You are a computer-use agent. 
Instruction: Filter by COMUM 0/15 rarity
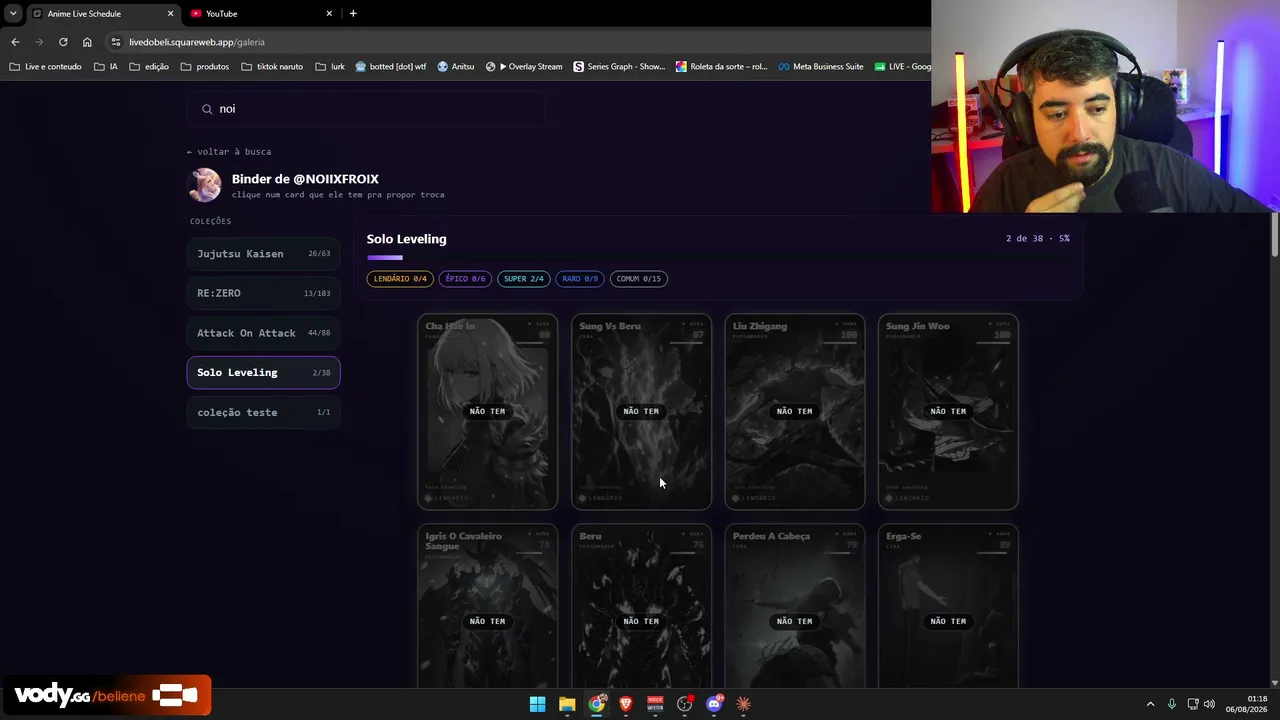coord(639,279)
